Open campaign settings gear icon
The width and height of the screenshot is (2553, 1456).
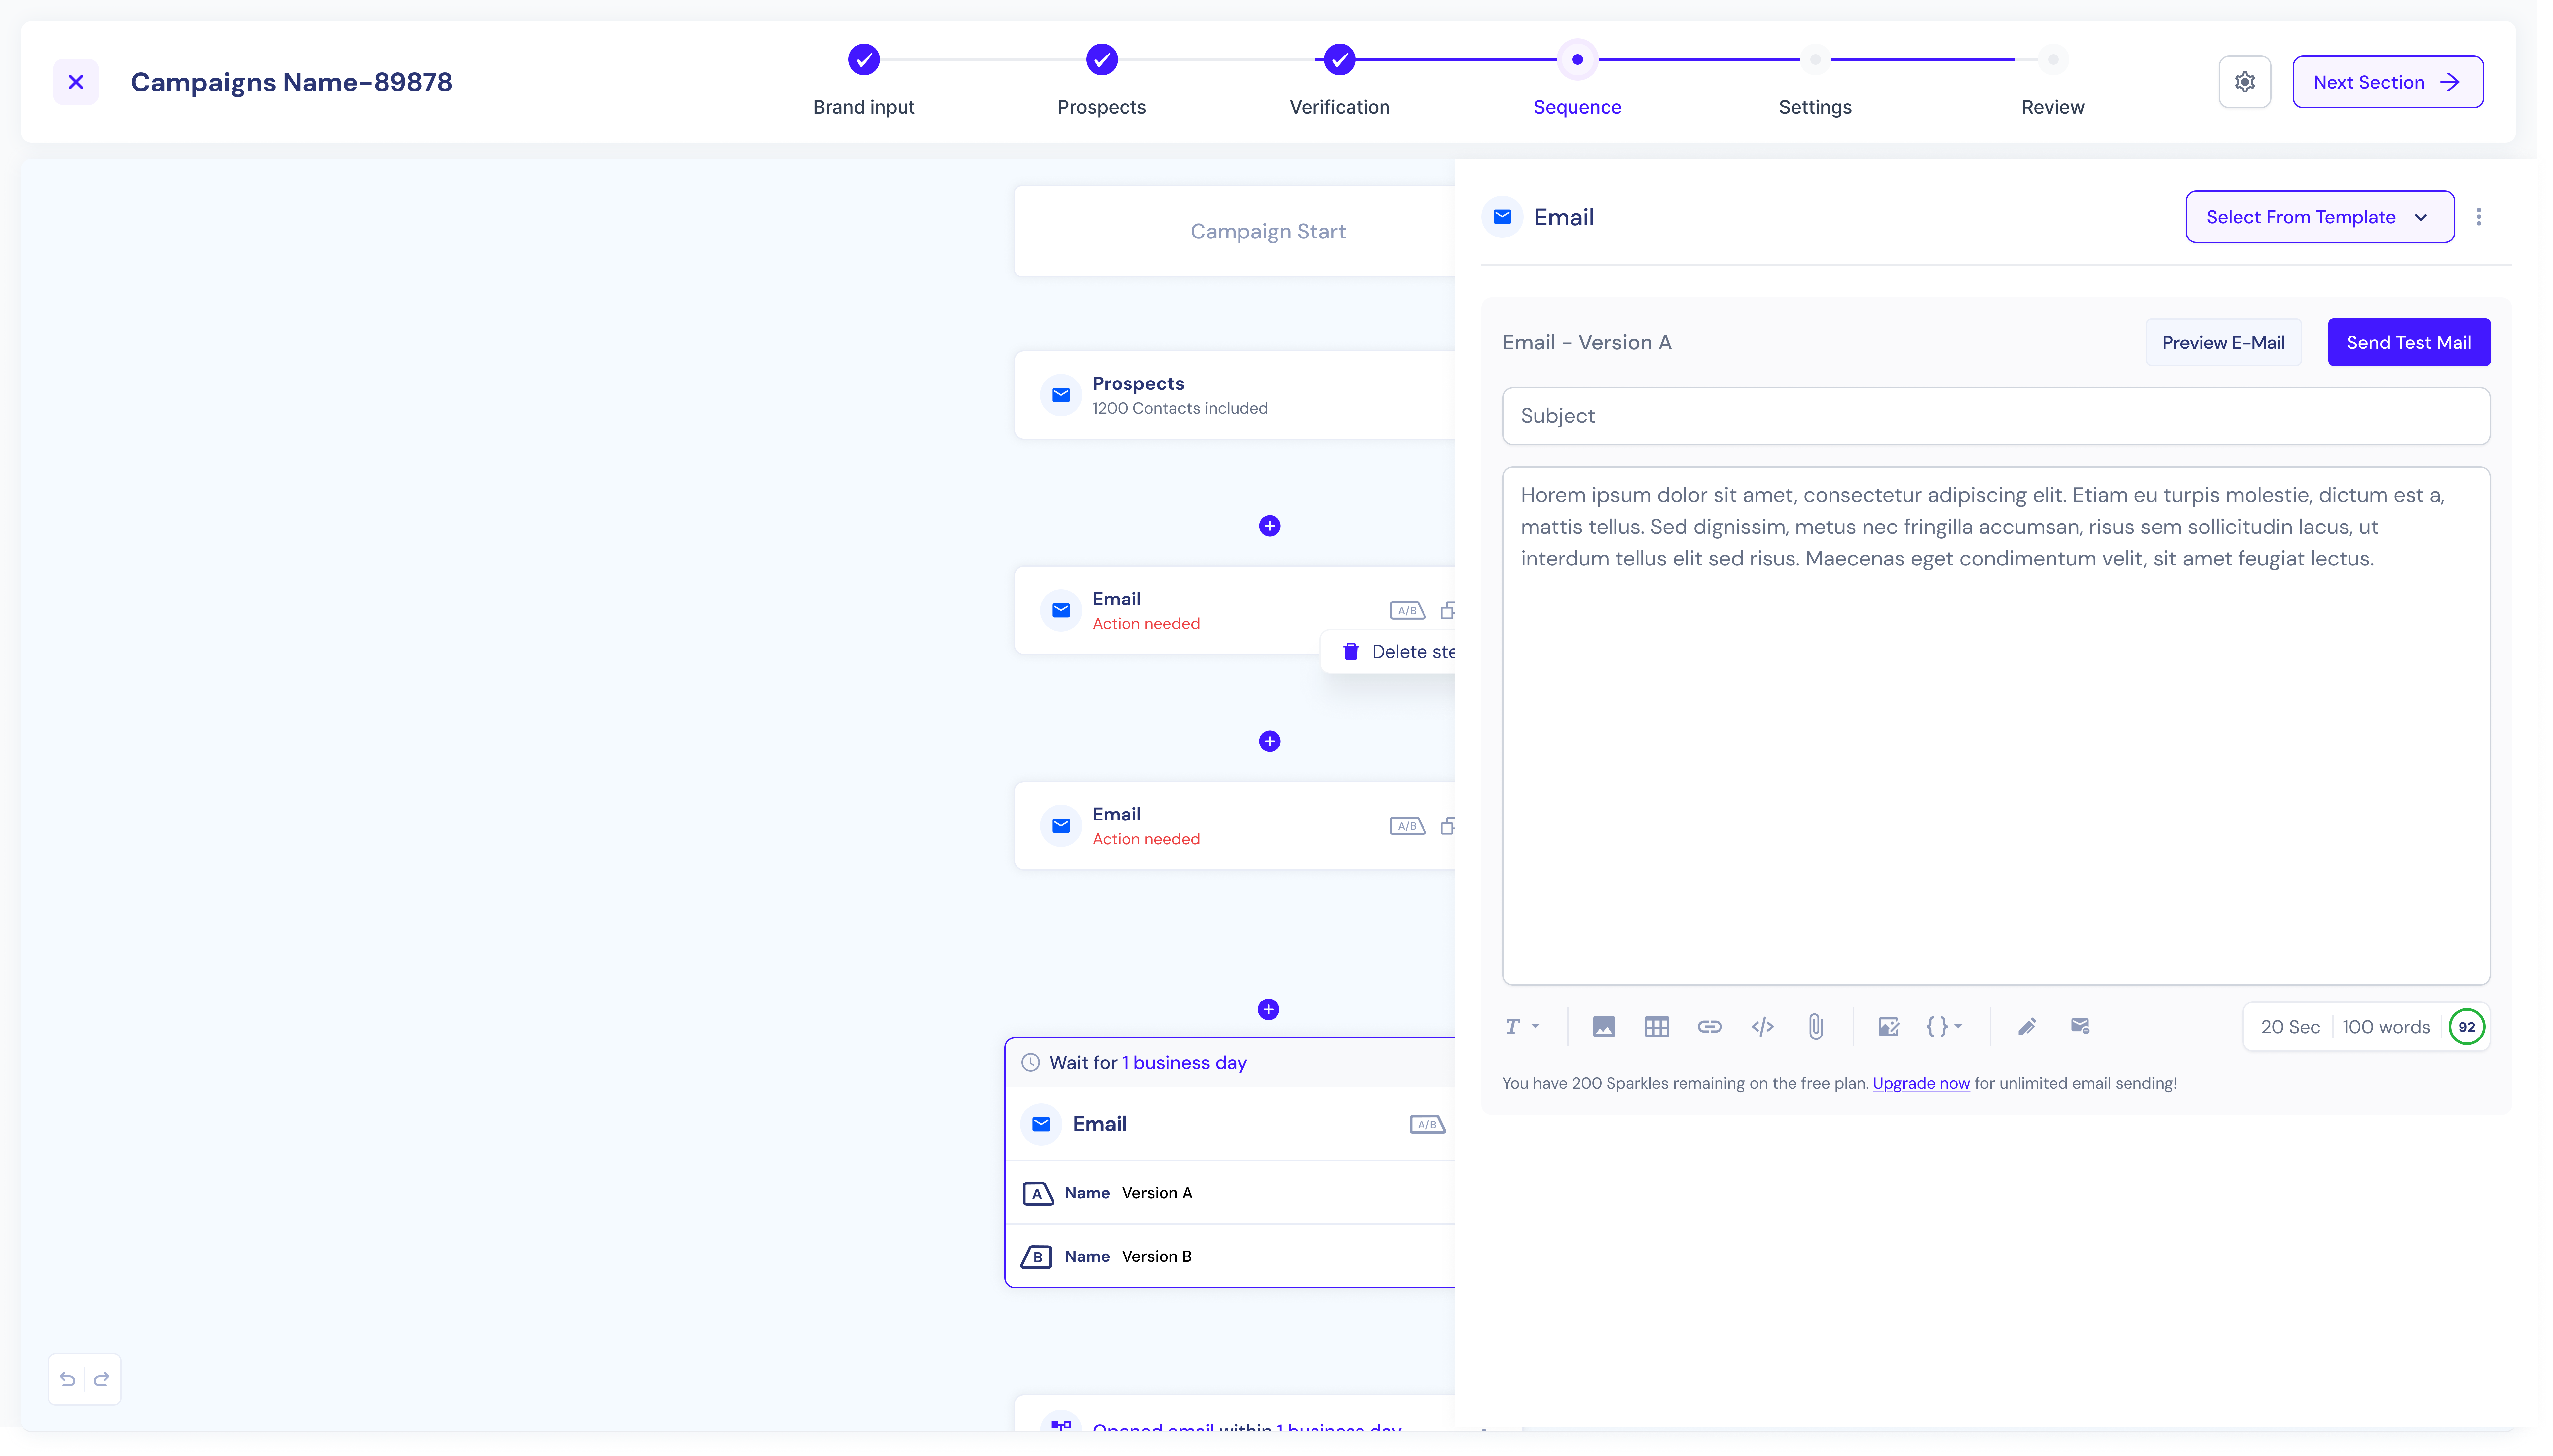[x=2244, y=82]
